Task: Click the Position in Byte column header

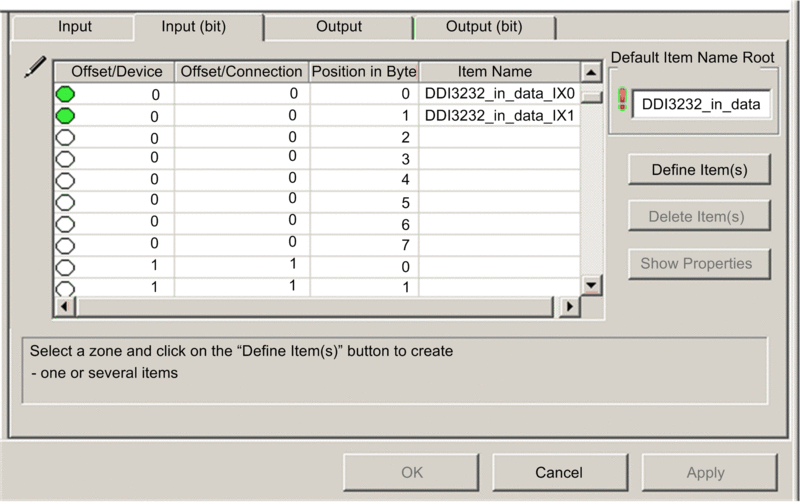Action: 363,72
